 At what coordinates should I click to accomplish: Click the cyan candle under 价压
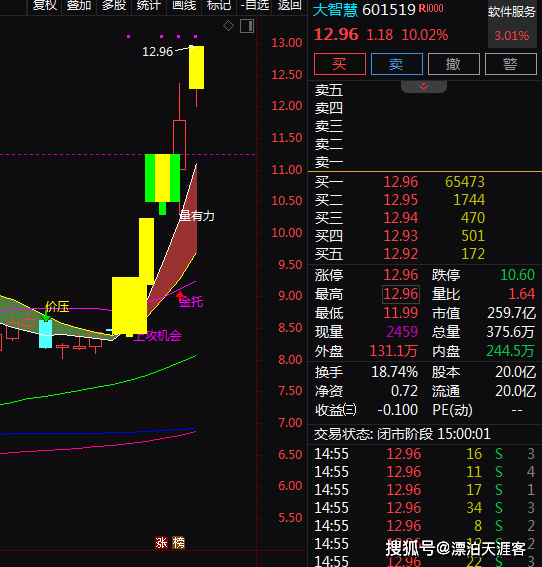[46, 334]
